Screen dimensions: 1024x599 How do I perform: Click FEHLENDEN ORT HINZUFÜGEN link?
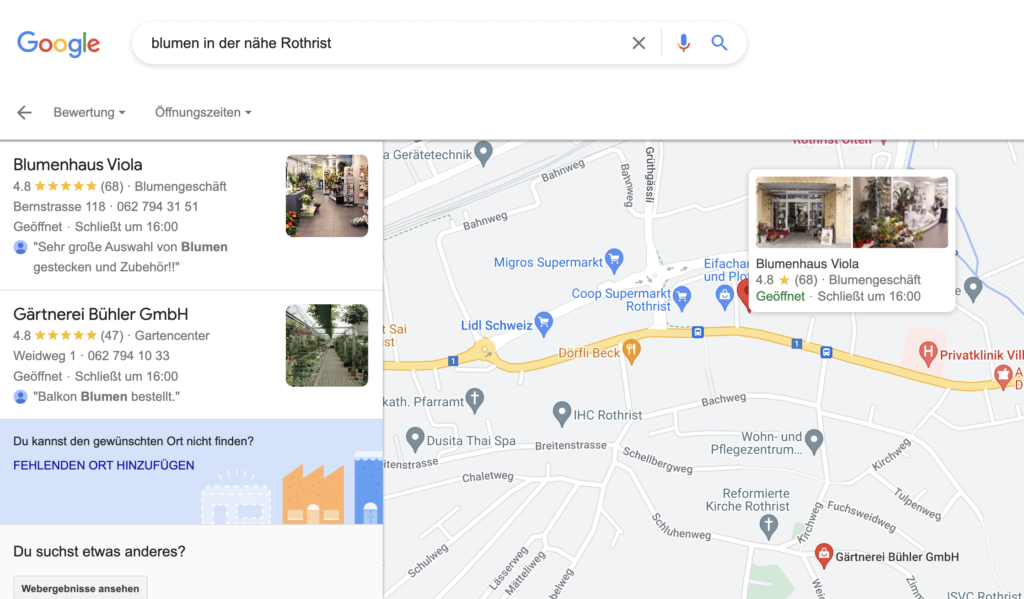104,465
